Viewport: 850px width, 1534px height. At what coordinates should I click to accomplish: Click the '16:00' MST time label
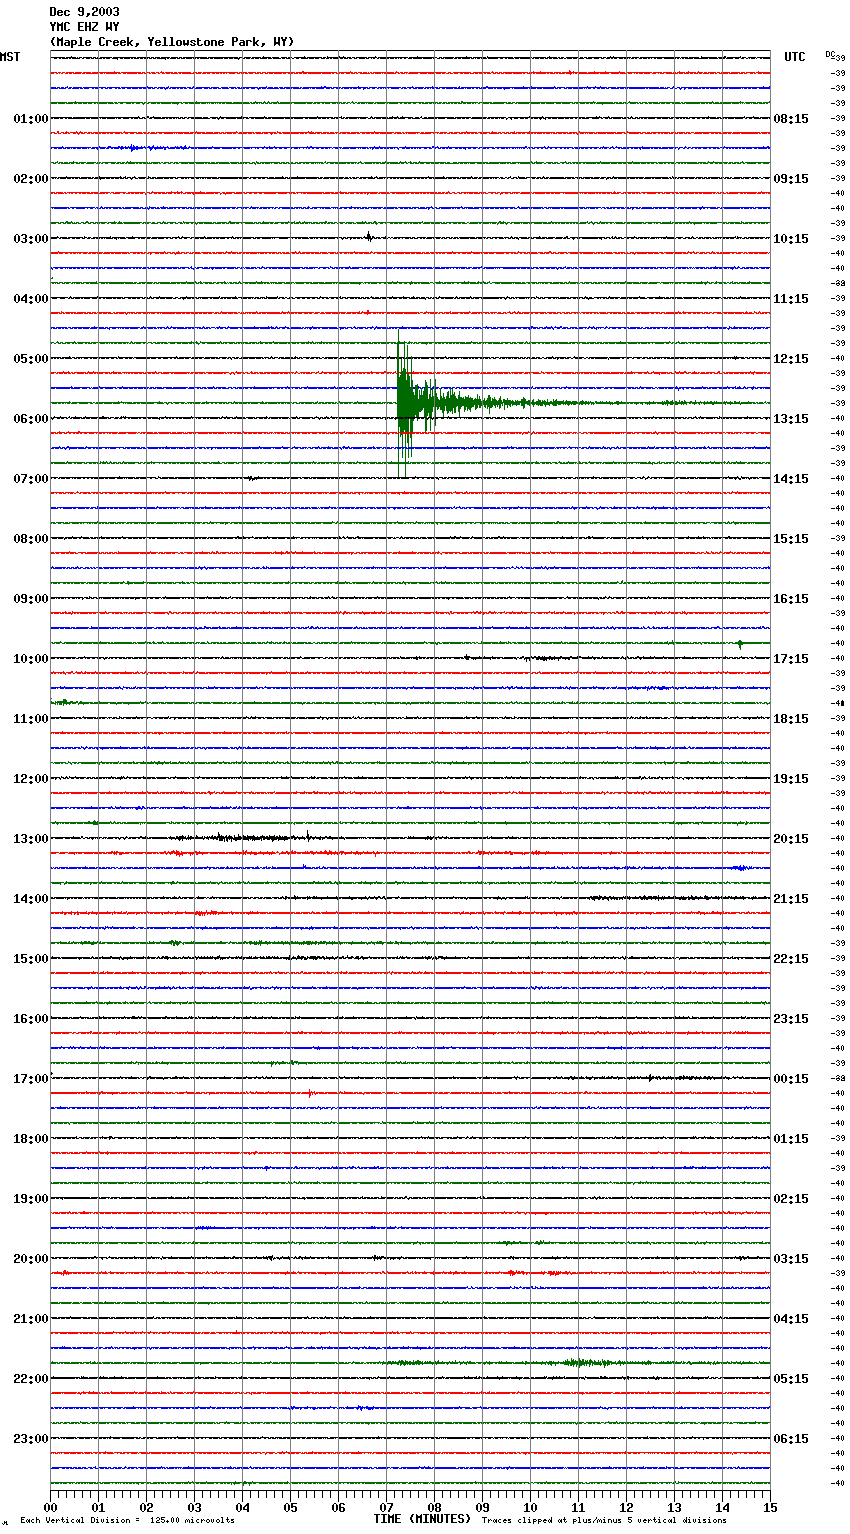pos(31,1019)
